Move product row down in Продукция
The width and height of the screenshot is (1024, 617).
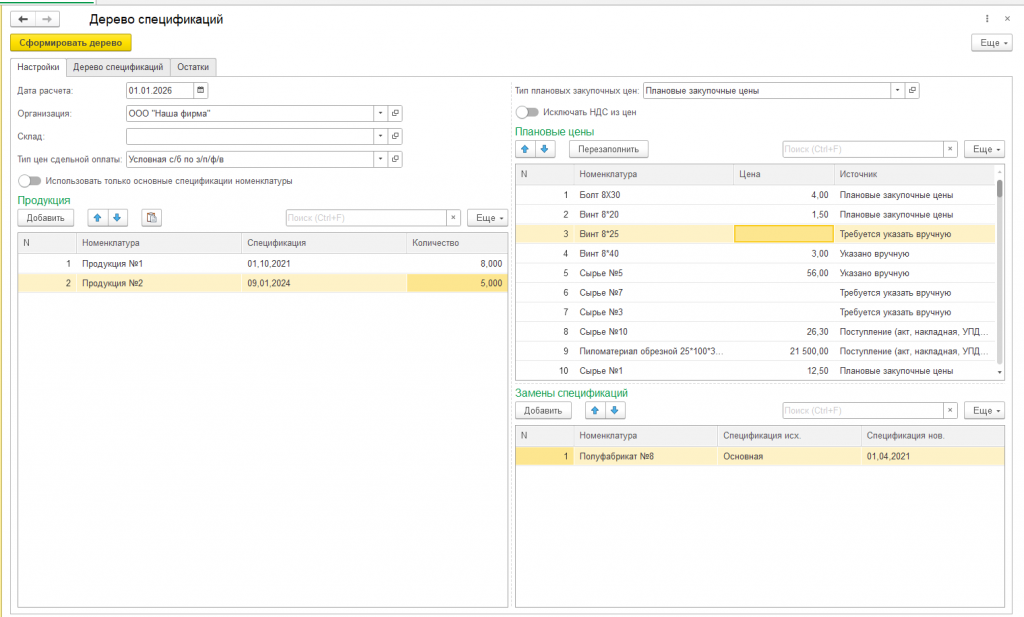tap(117, 218)
